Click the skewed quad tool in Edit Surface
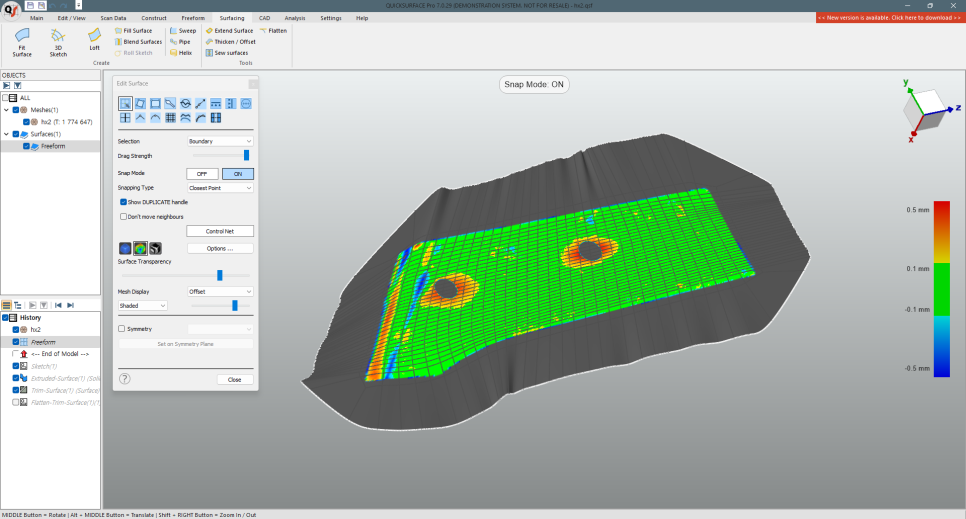 tap(140, 104)
